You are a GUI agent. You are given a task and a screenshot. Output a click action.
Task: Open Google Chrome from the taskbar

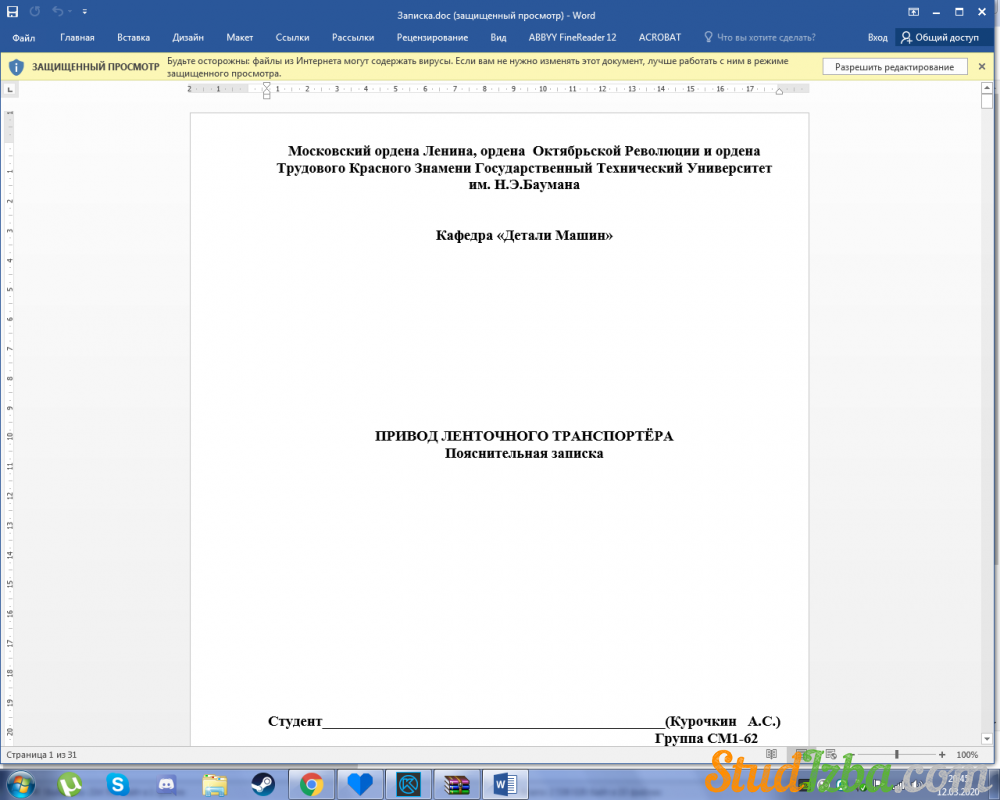coord(311,784)
